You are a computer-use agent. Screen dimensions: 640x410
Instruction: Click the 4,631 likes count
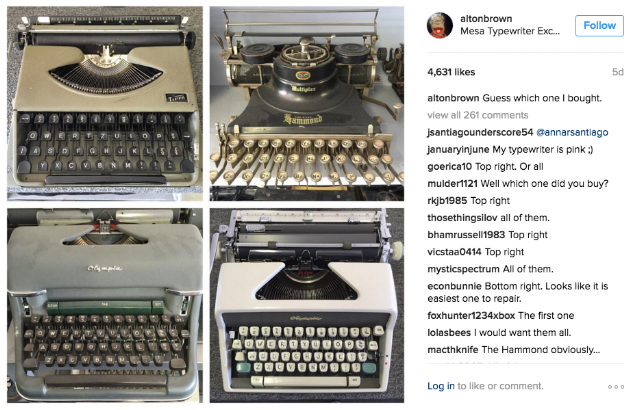[x=451, y=73]
